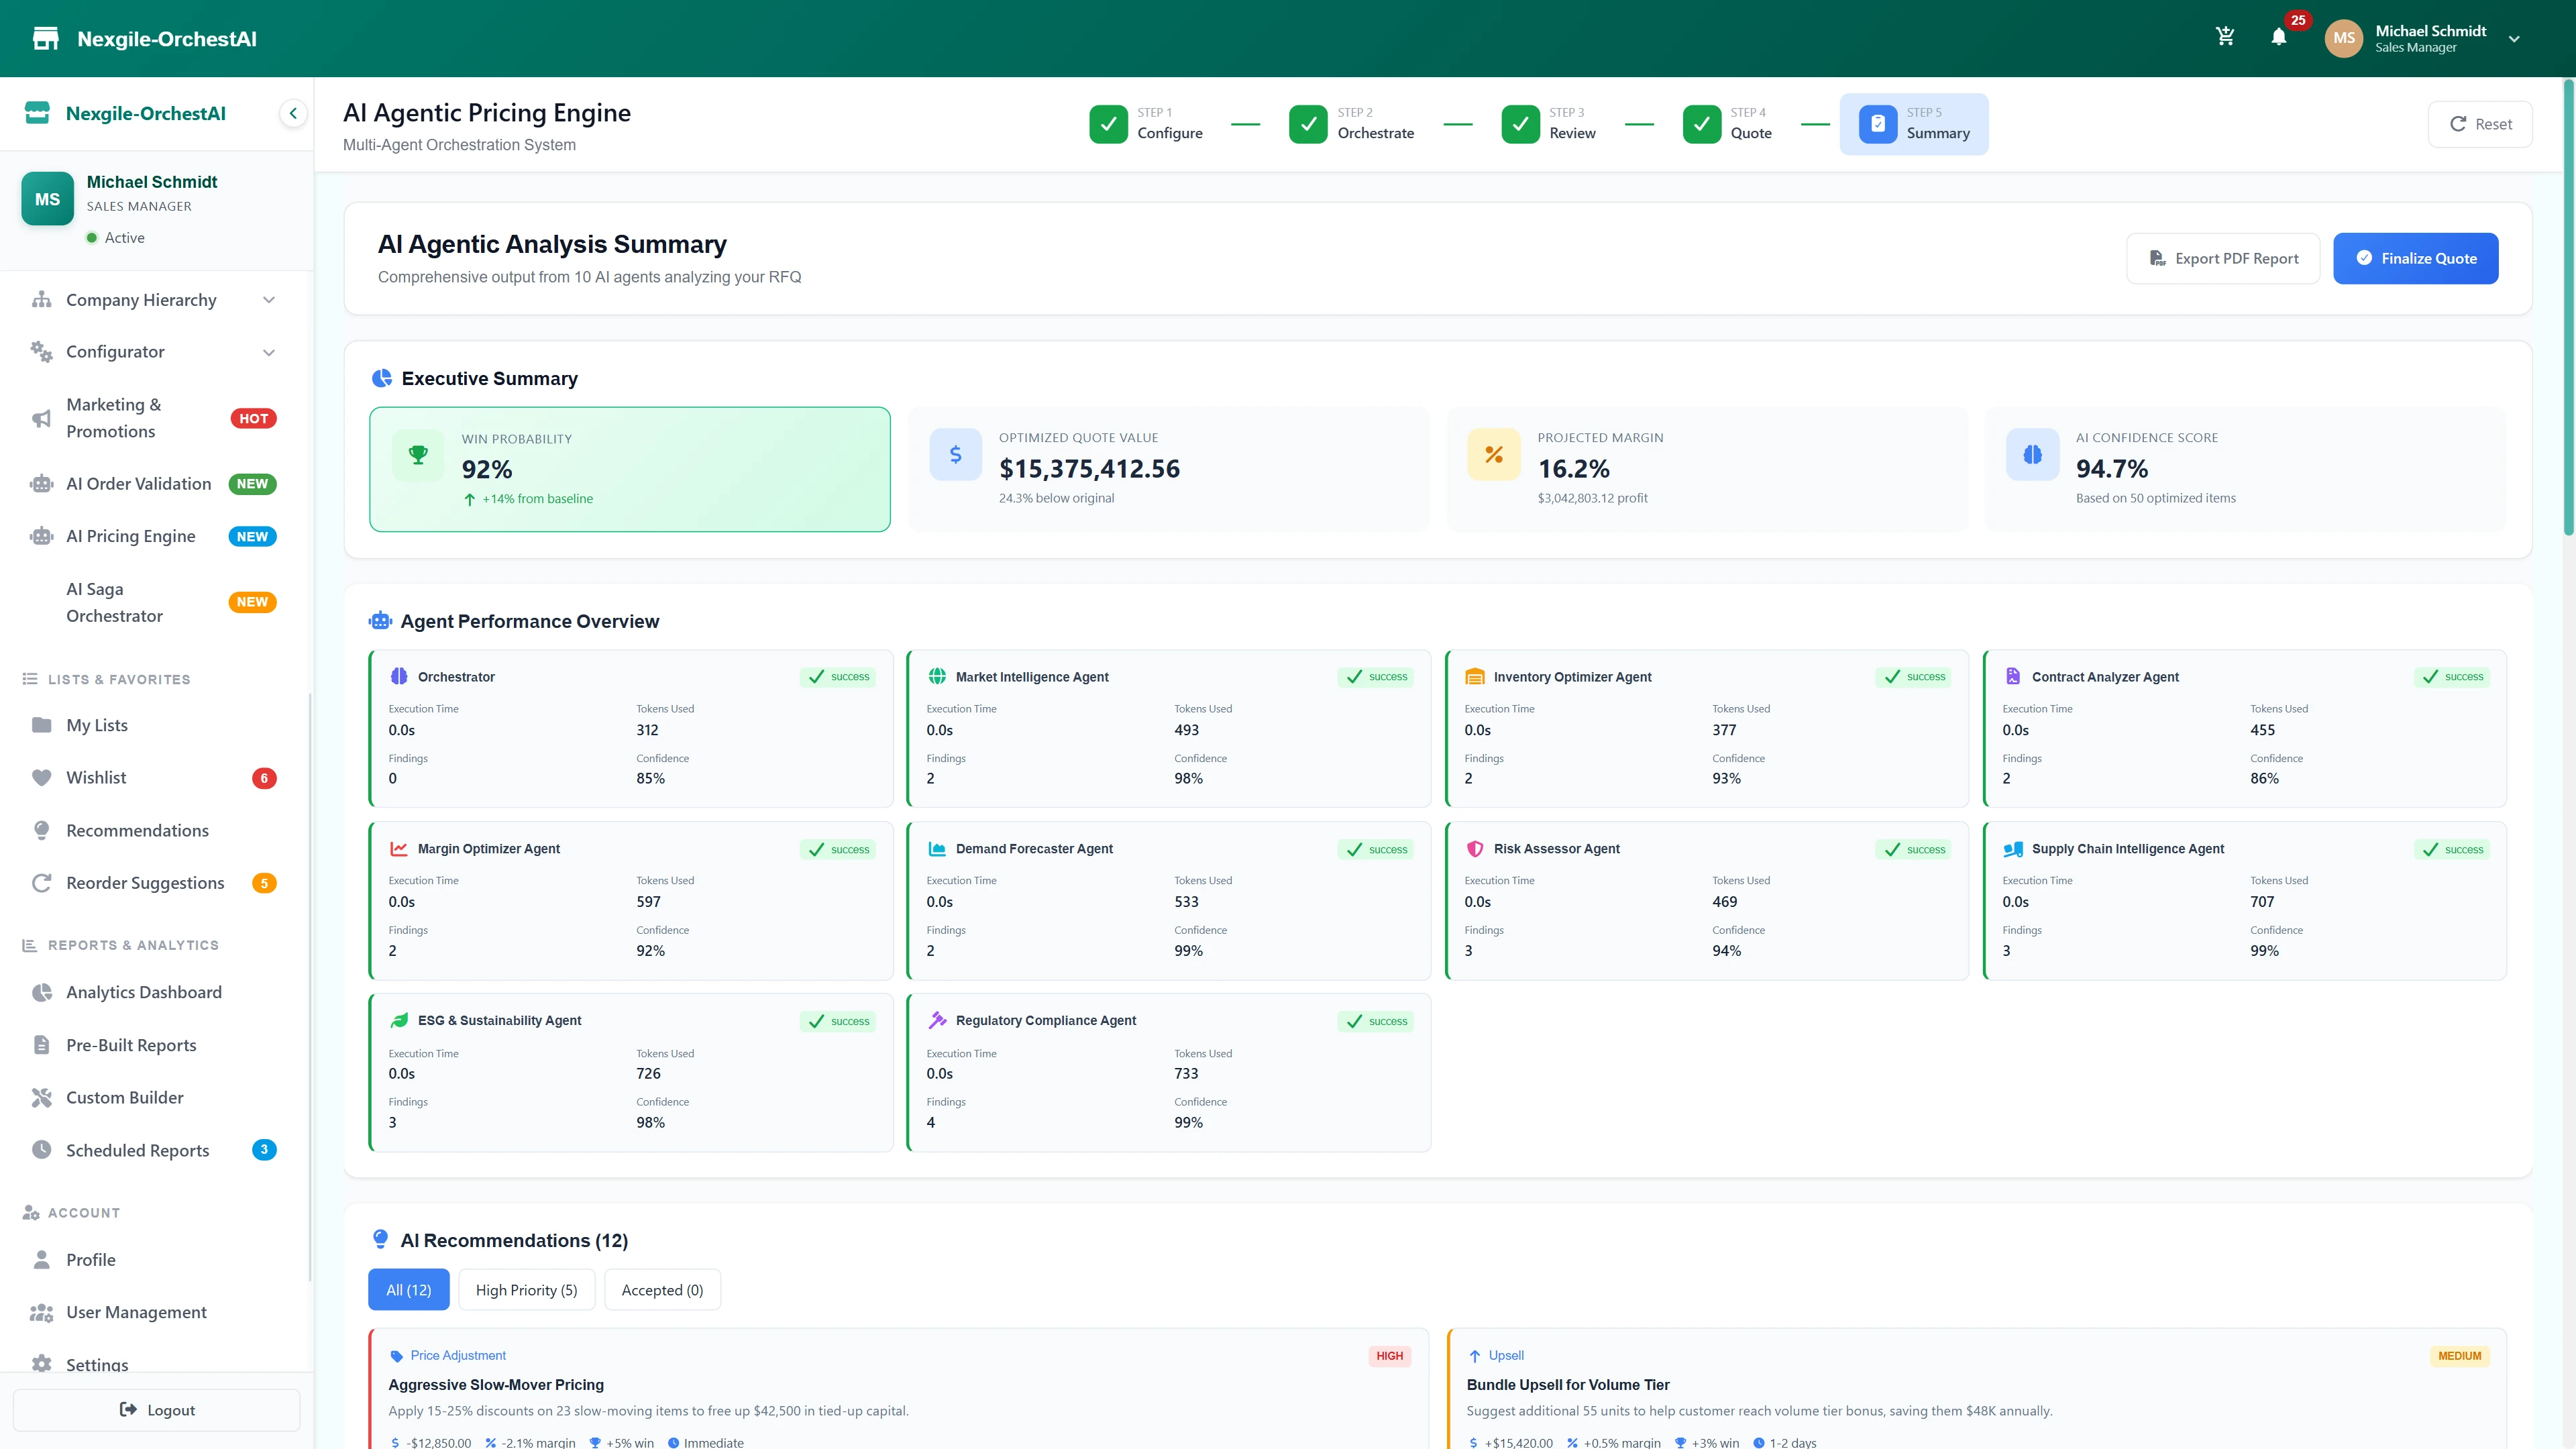The width and height of the screenshot is (2576, 1449).
Task: Open Marketing & Promotions marked HOT
Action: [113, 418]
